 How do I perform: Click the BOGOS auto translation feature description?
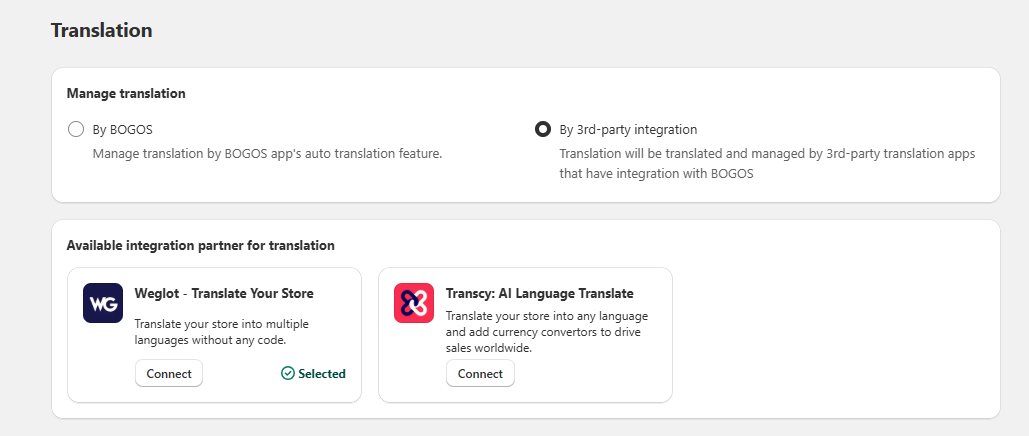pyautogui.click(x=267, y=154)
